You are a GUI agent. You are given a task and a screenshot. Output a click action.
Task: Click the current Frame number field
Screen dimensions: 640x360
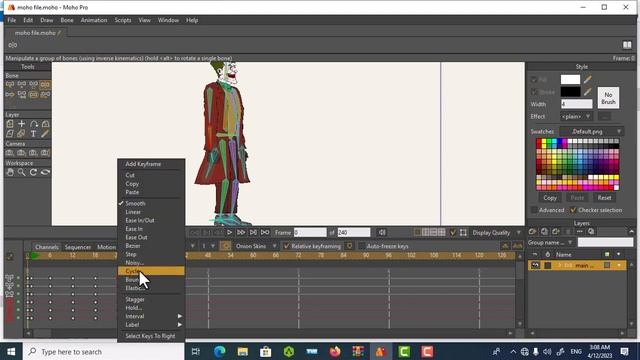(310, 233)
